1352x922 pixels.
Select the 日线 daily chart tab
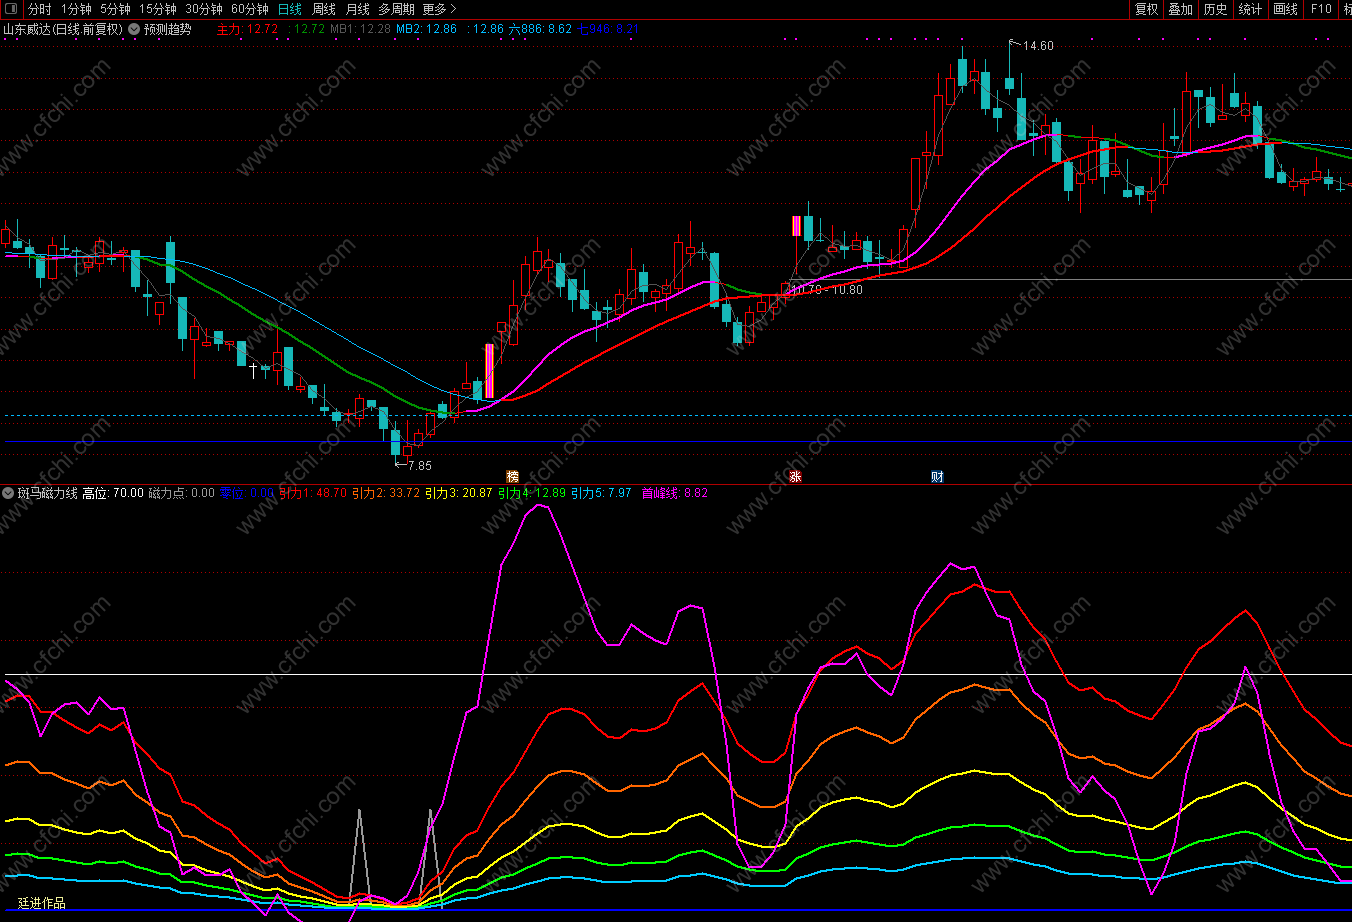click(x=290, y=9)
